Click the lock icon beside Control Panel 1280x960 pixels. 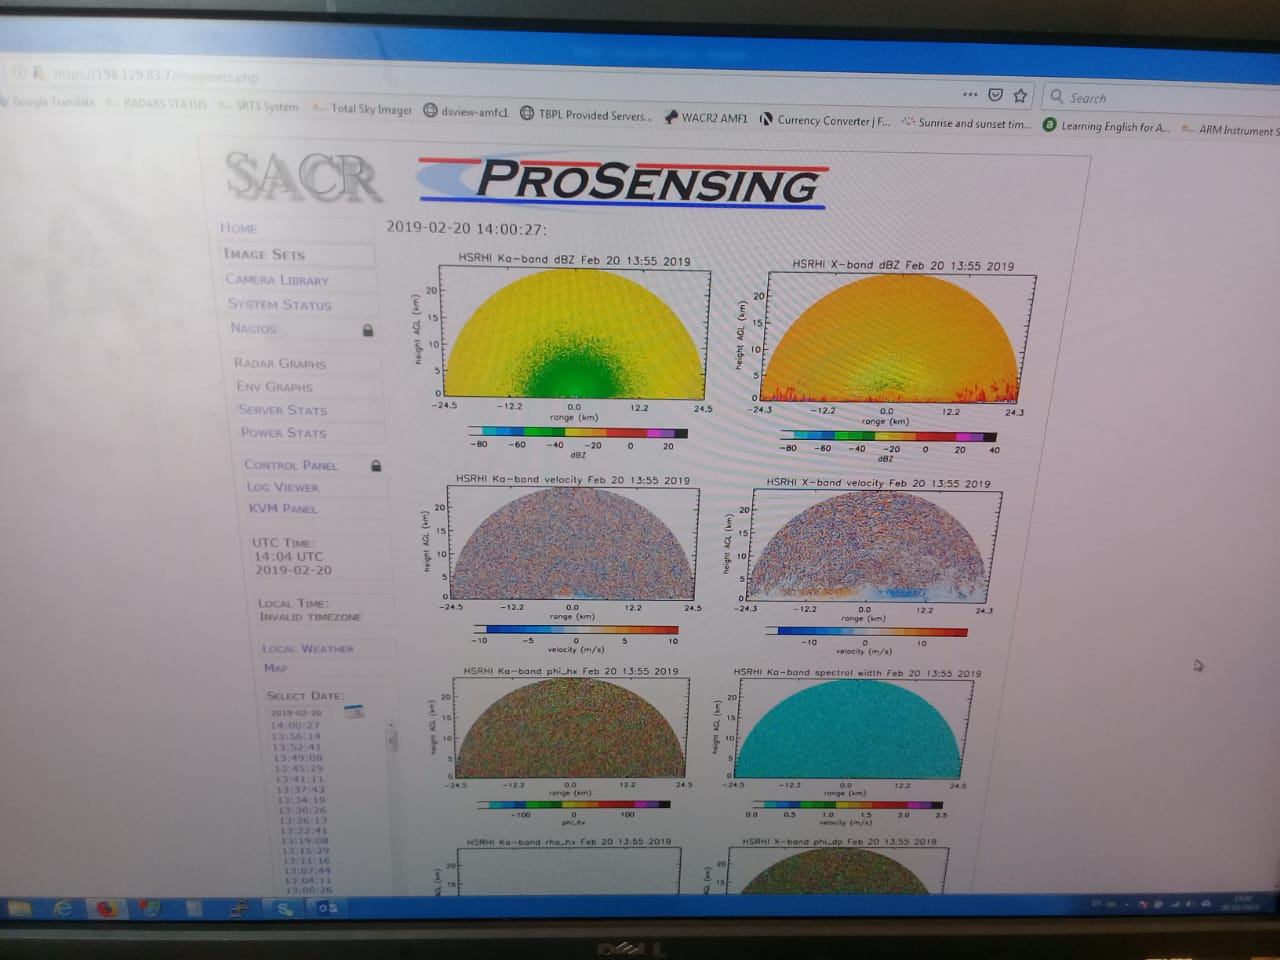pos(376,466)
